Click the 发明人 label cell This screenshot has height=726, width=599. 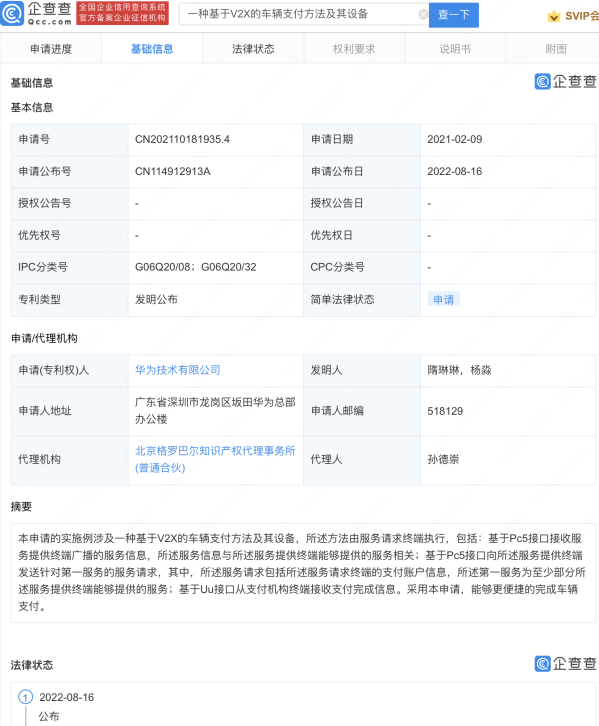point(362,370)
